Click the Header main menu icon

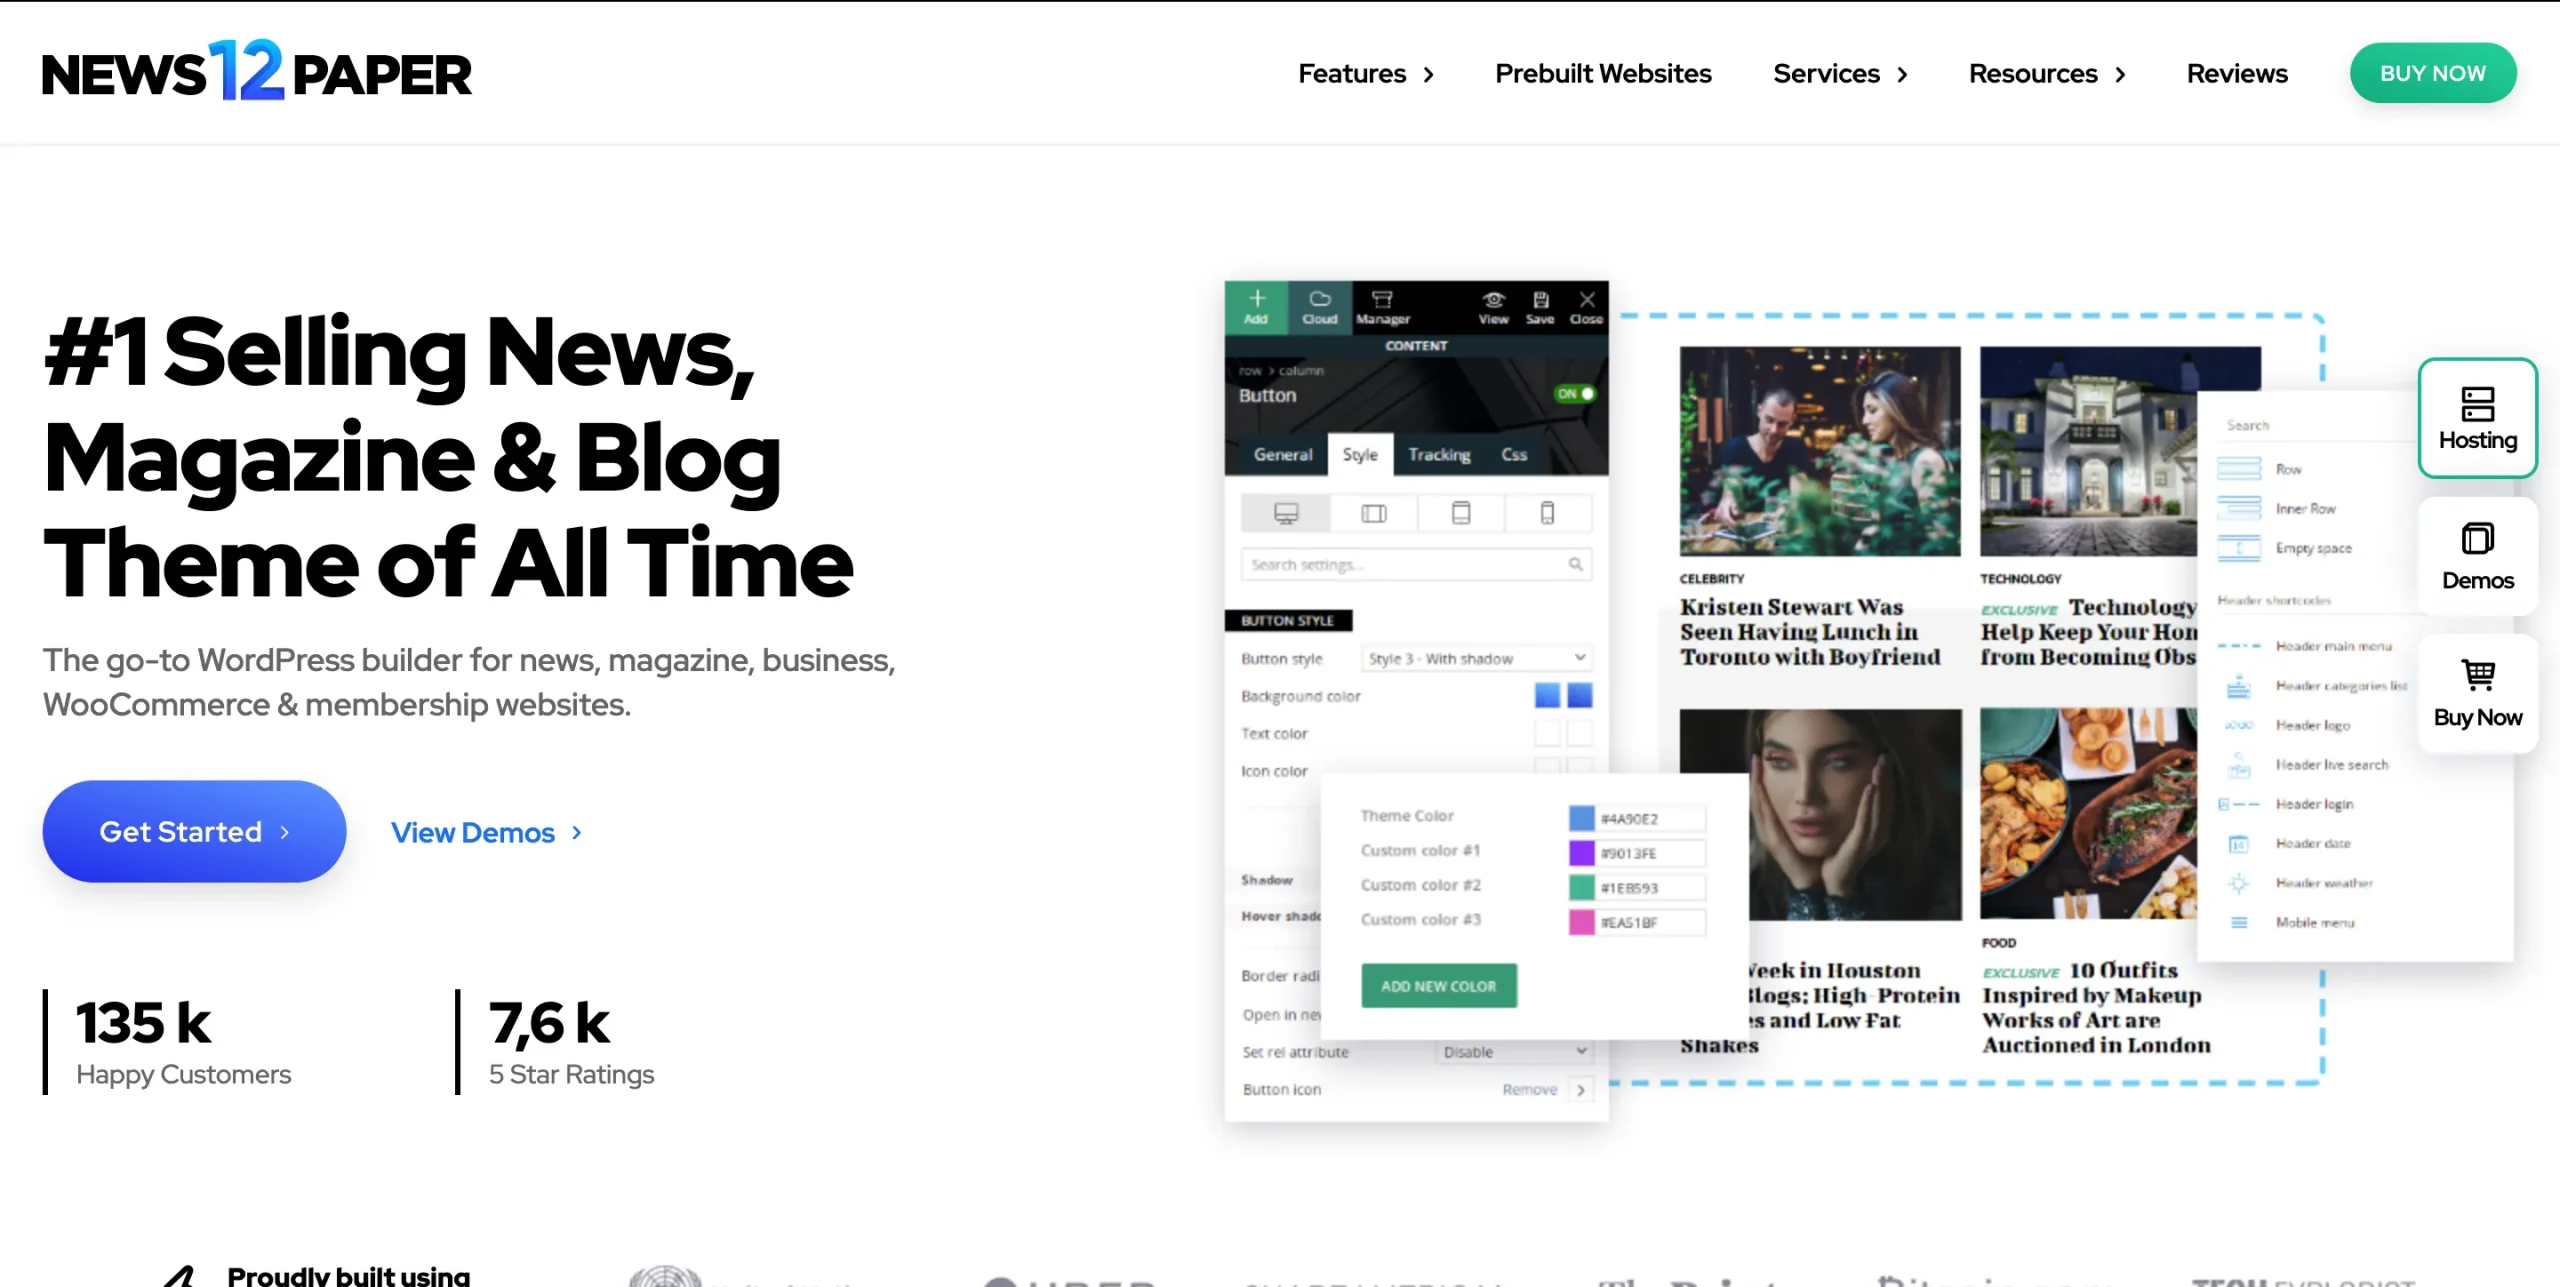(x=2238, y=646)
